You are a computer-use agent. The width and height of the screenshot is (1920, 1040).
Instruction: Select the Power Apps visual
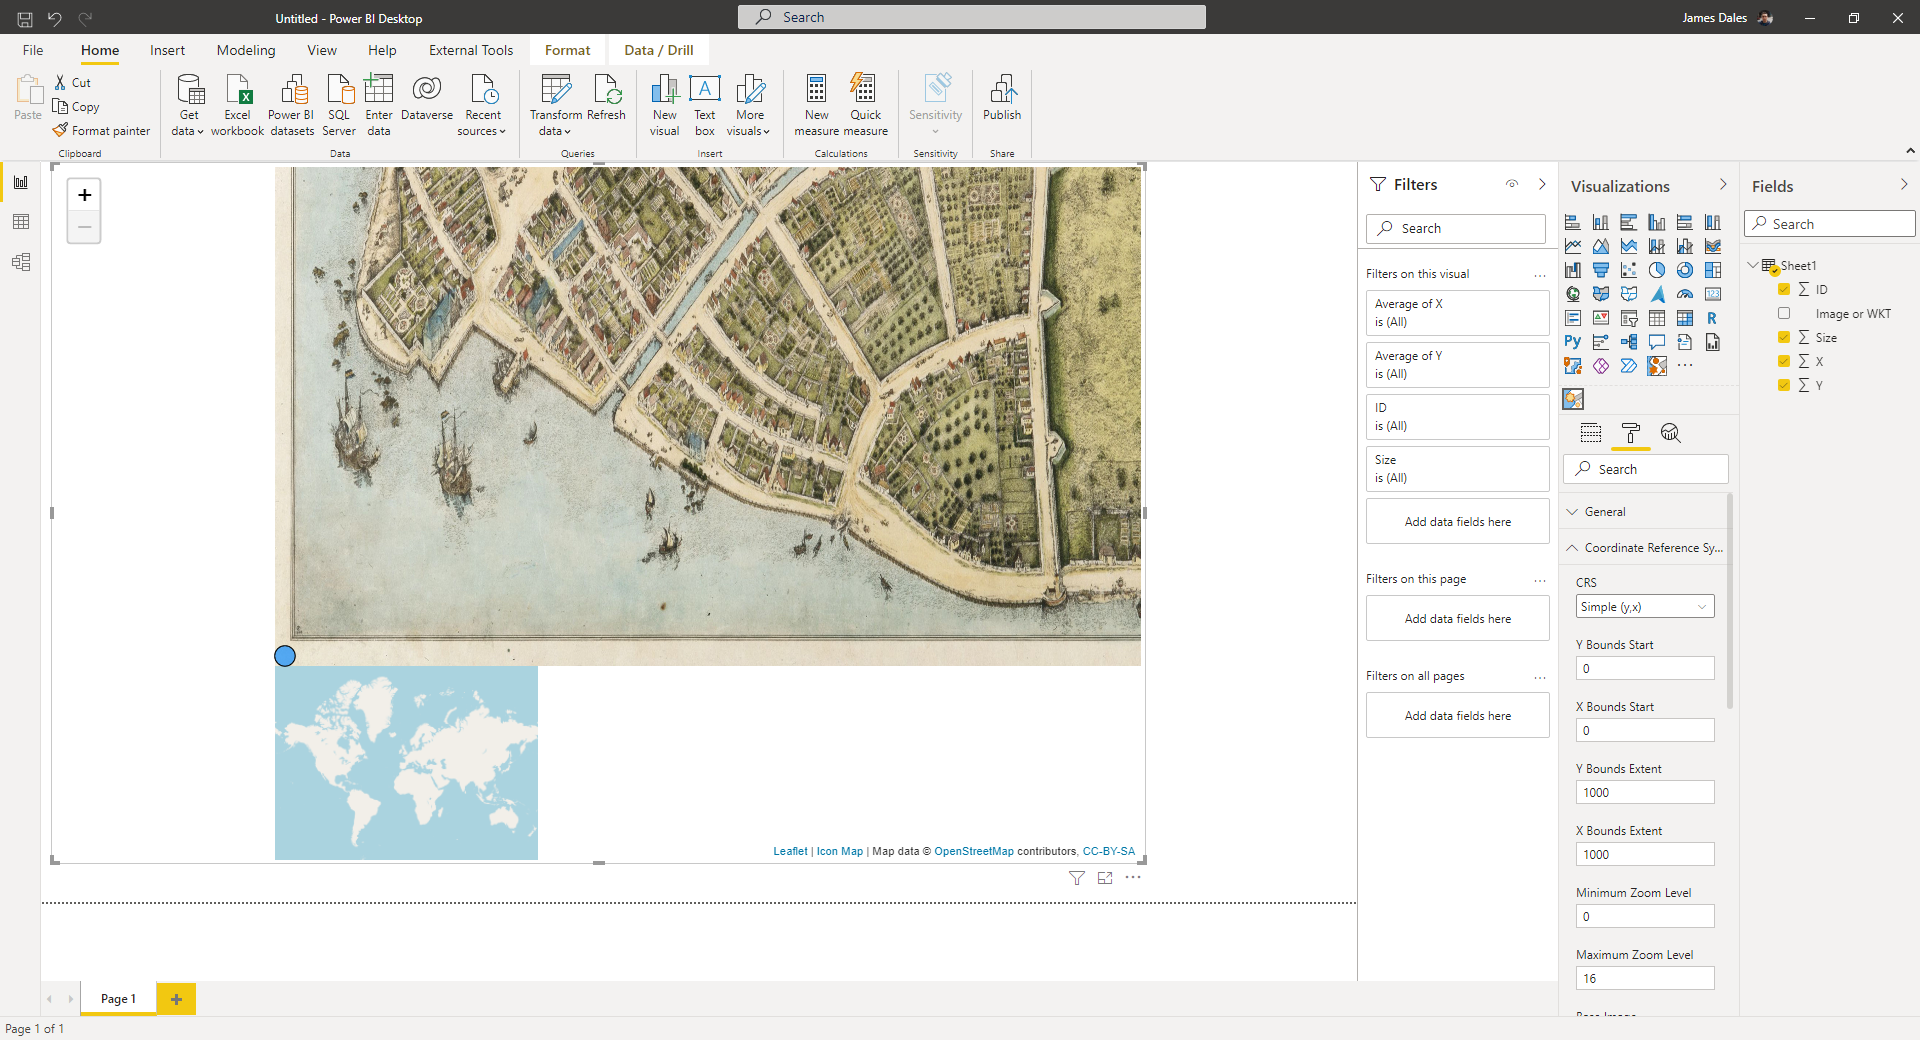1601,366
